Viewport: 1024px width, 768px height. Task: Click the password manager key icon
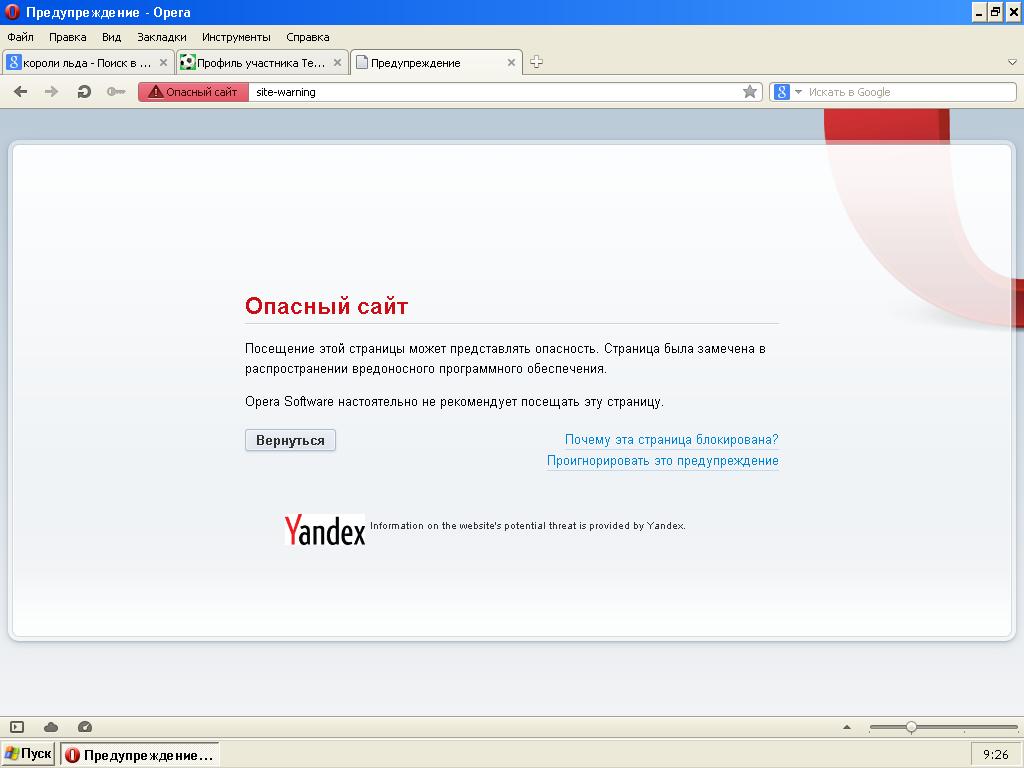116,92
